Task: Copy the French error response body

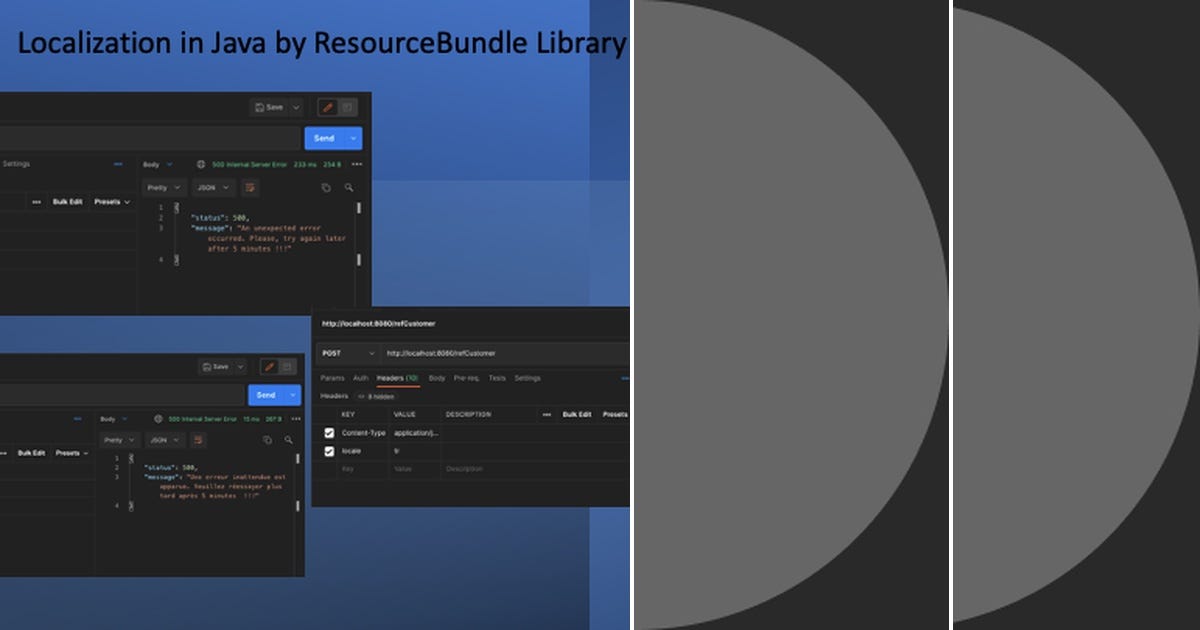Action: coord(268,440)
